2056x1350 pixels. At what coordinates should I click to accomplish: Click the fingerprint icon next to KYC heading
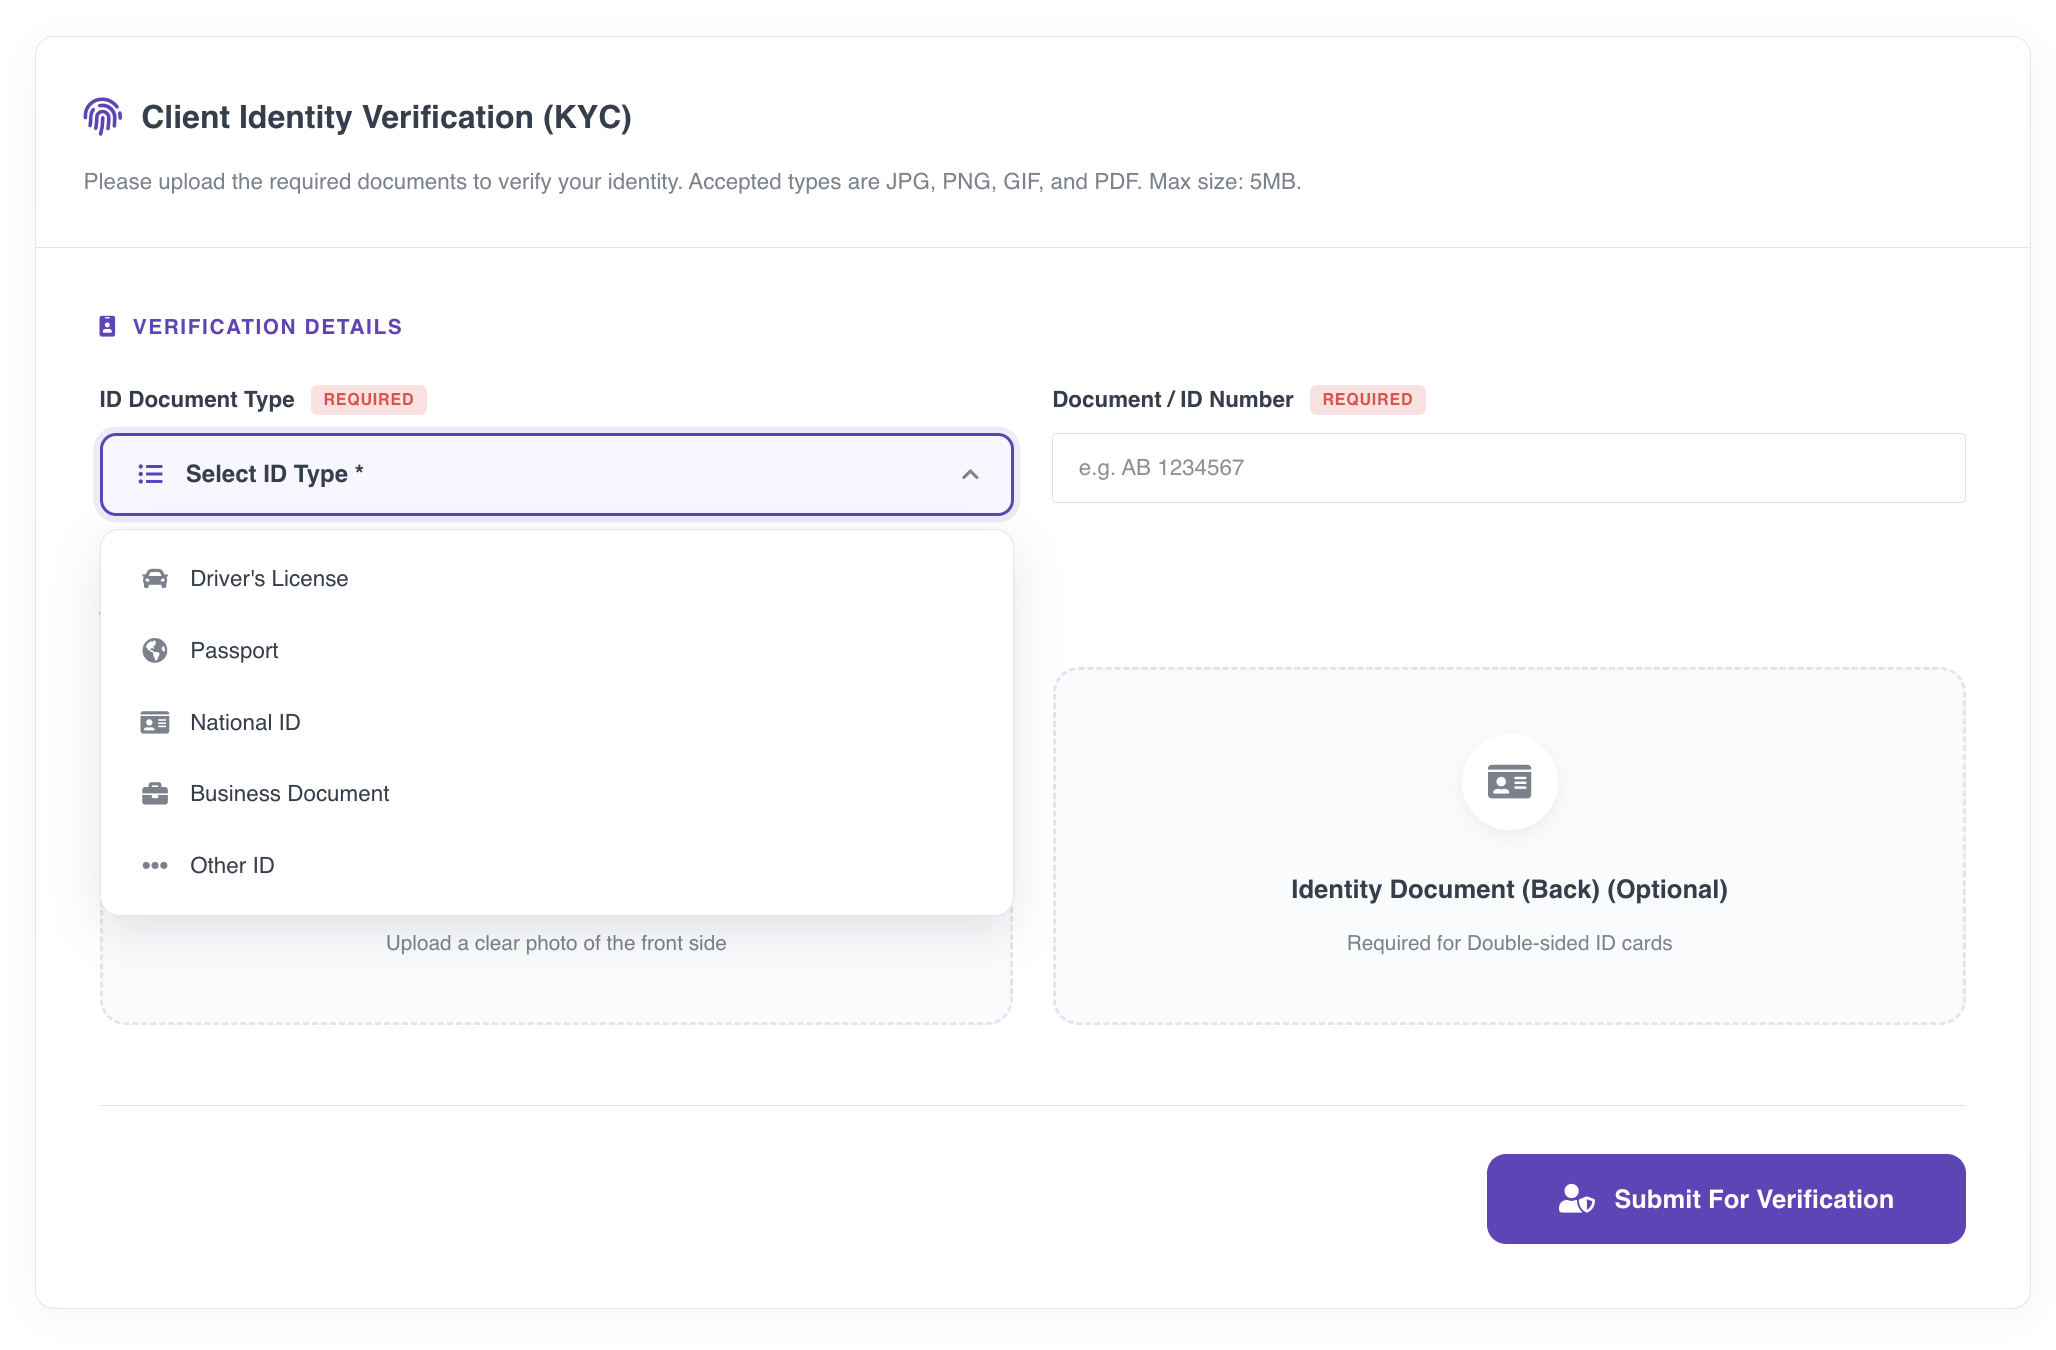[x=103, y=117]
